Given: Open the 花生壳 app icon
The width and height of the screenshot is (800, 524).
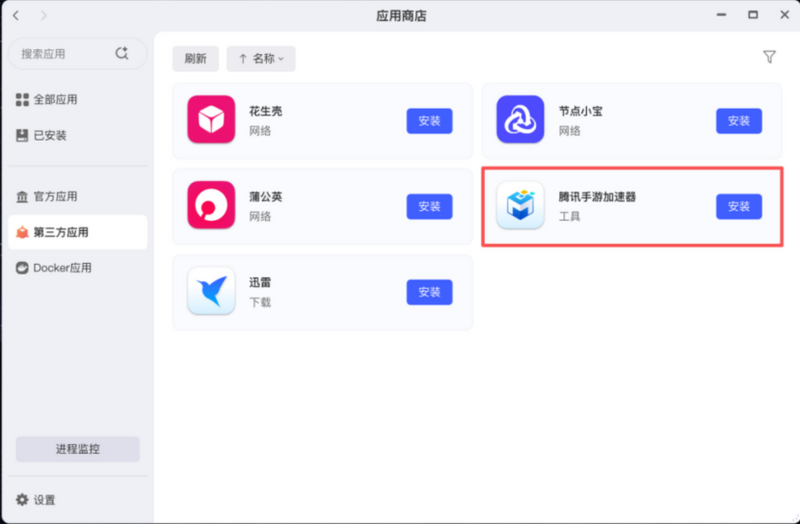Looking at the screenshot, I should pos(211,119).
